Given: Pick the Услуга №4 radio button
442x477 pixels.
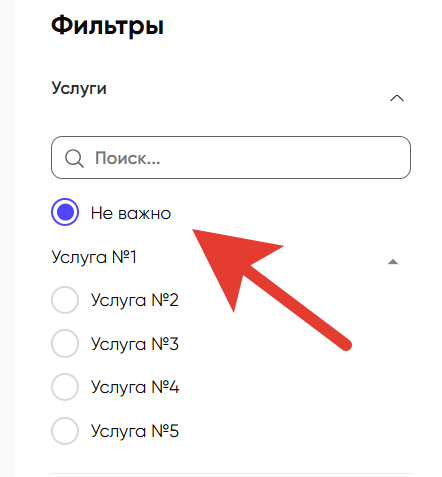Looking at the screenshot, I should click(x=65, y=387).
